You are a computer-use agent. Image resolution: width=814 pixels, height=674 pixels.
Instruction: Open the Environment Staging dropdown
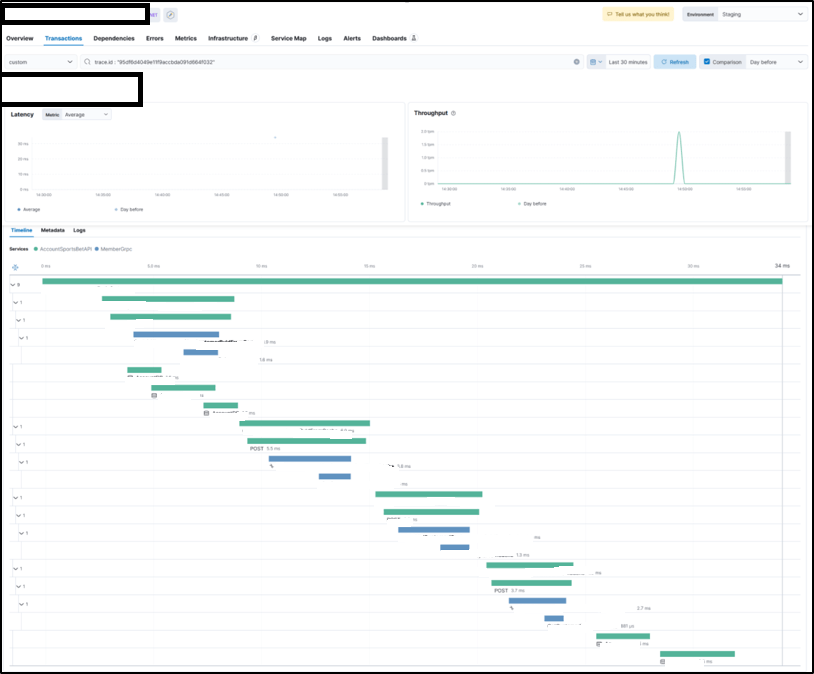click(x=761, y=15)
